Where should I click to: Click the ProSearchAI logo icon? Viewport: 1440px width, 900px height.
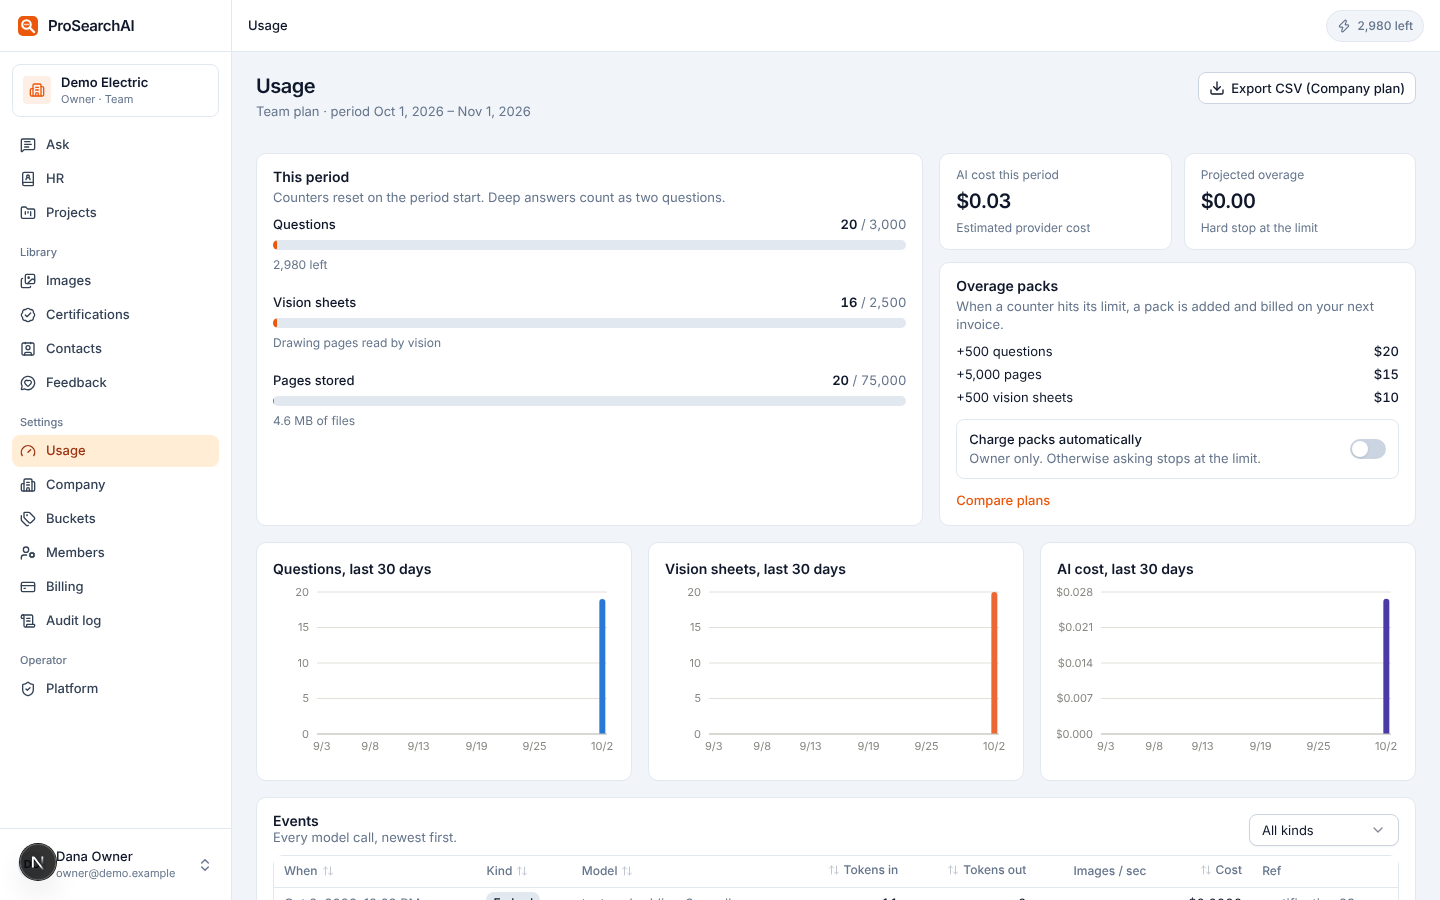28,26
